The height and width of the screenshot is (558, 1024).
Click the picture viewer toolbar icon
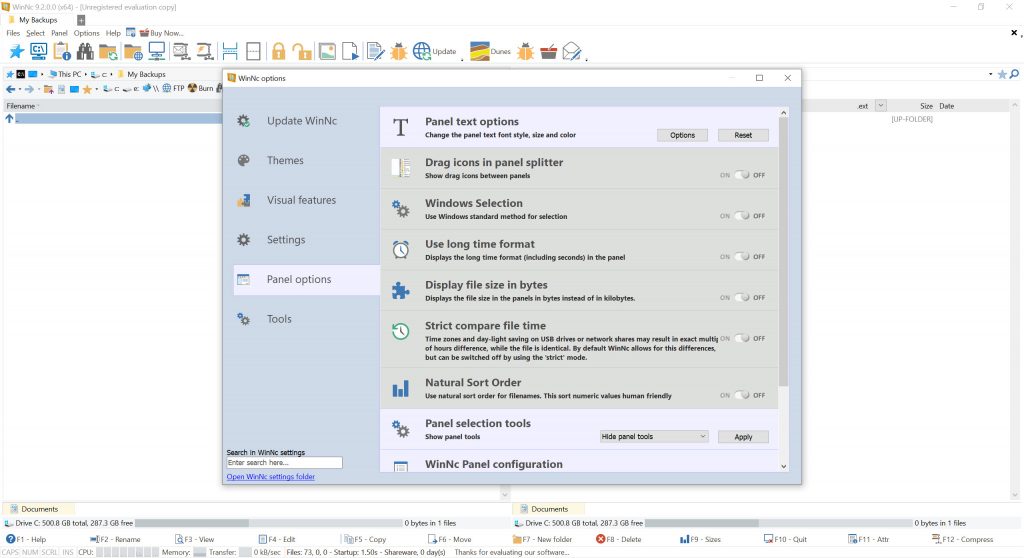tap(327, 51)
